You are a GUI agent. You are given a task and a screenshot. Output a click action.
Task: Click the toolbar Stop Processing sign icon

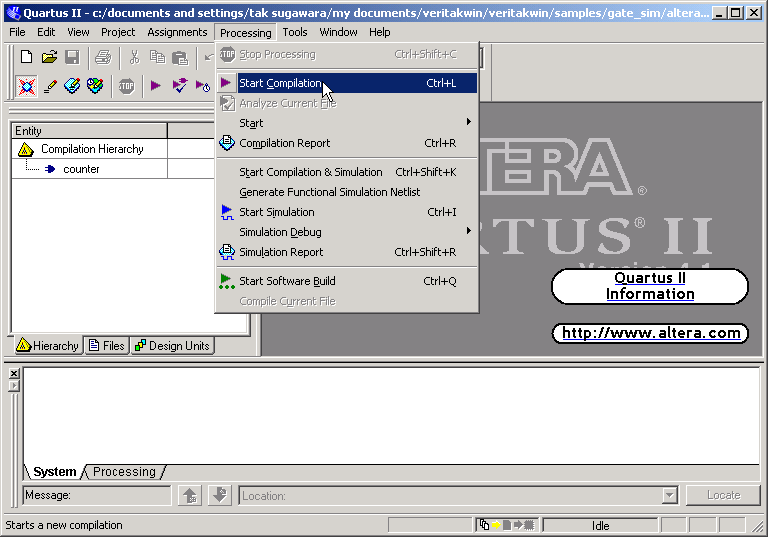click(x=126, y=87)
